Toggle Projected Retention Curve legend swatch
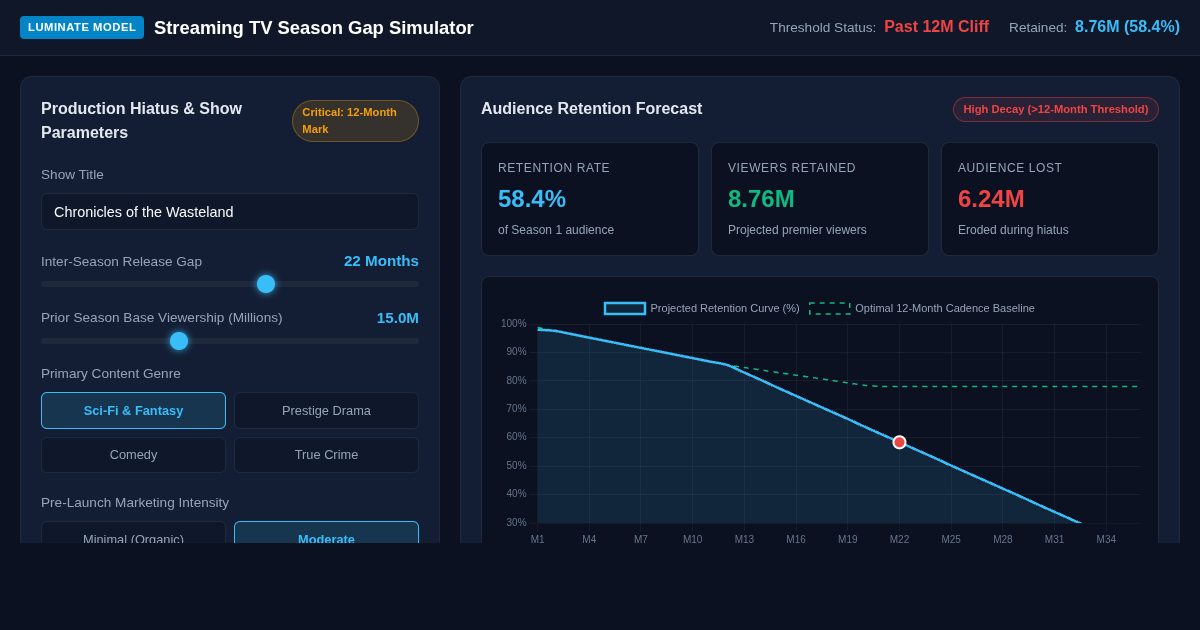 pos(625,308)
